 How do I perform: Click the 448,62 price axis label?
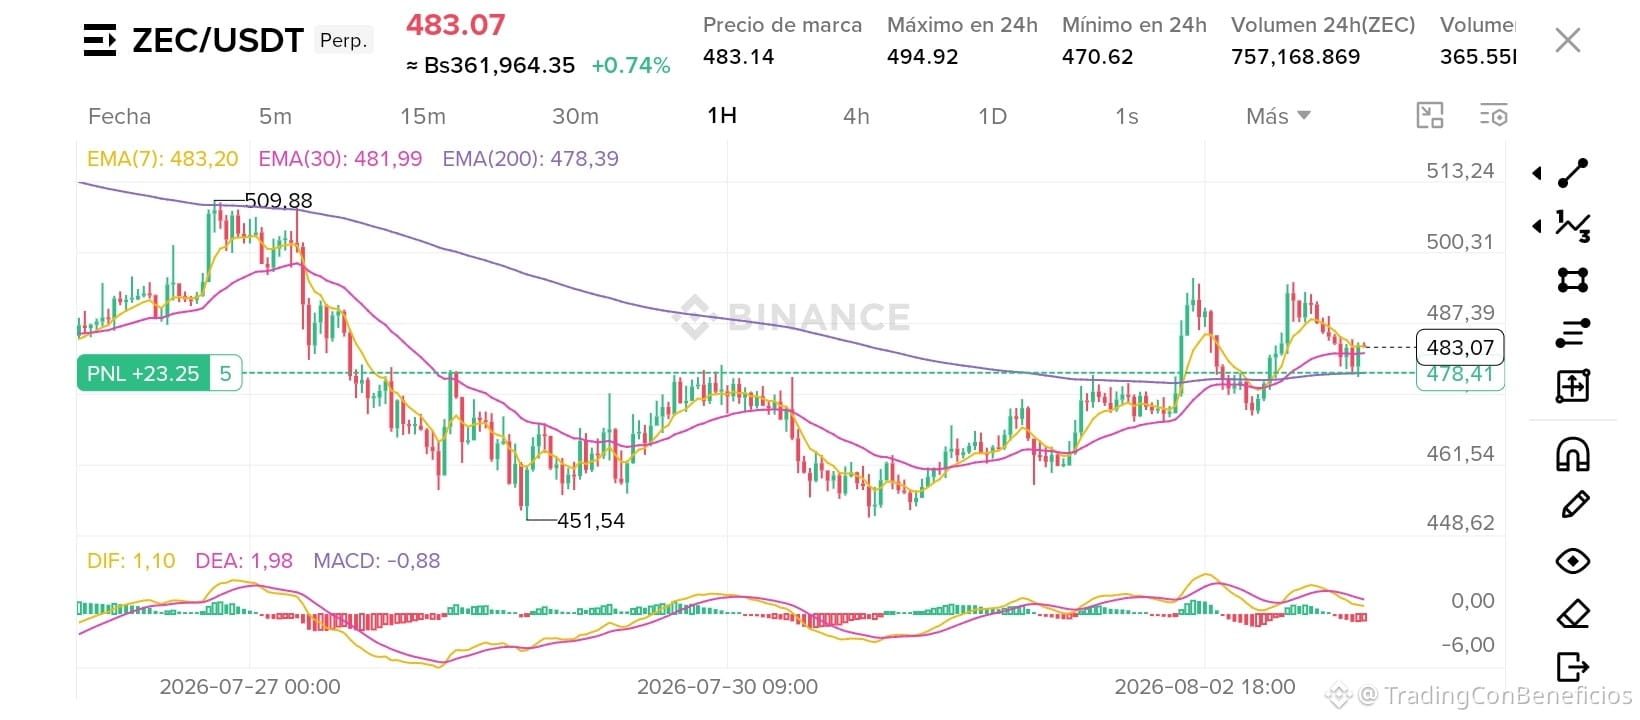(x=1460, y=523)
